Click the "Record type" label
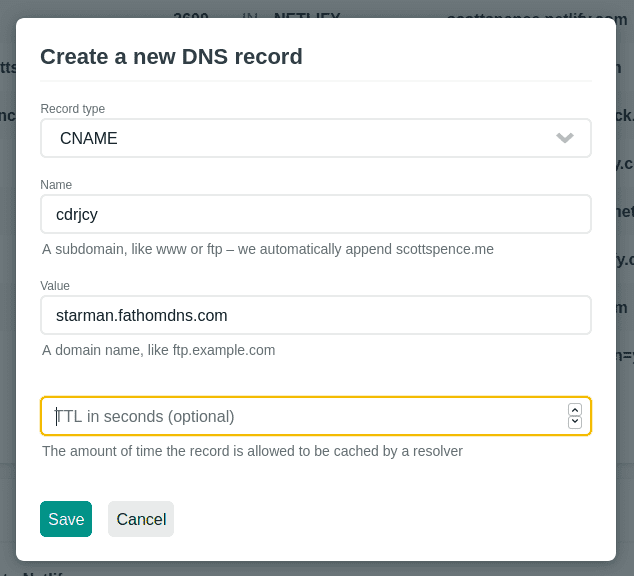This screenshot has width=634, height=576. pyautogui.click(x=72, y=108)
